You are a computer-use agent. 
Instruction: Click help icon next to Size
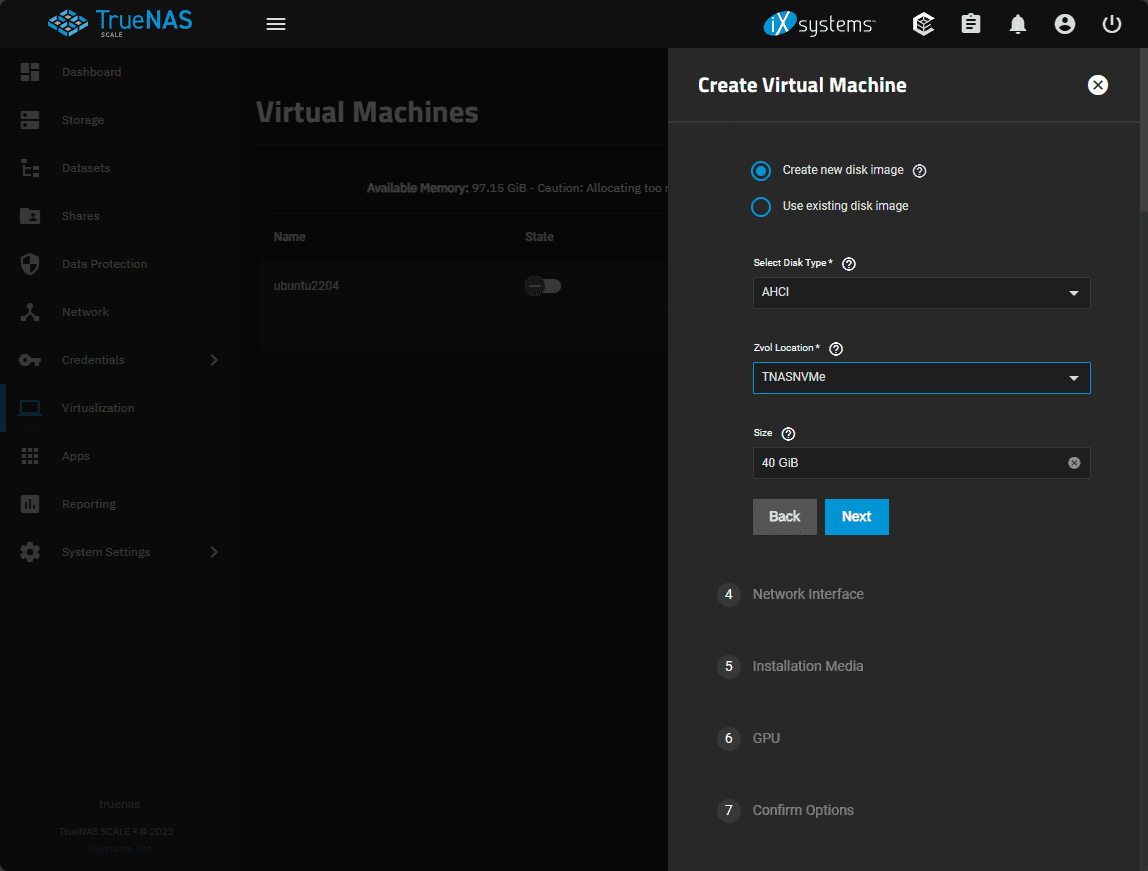pyautogui.click(x=788, y=434)
